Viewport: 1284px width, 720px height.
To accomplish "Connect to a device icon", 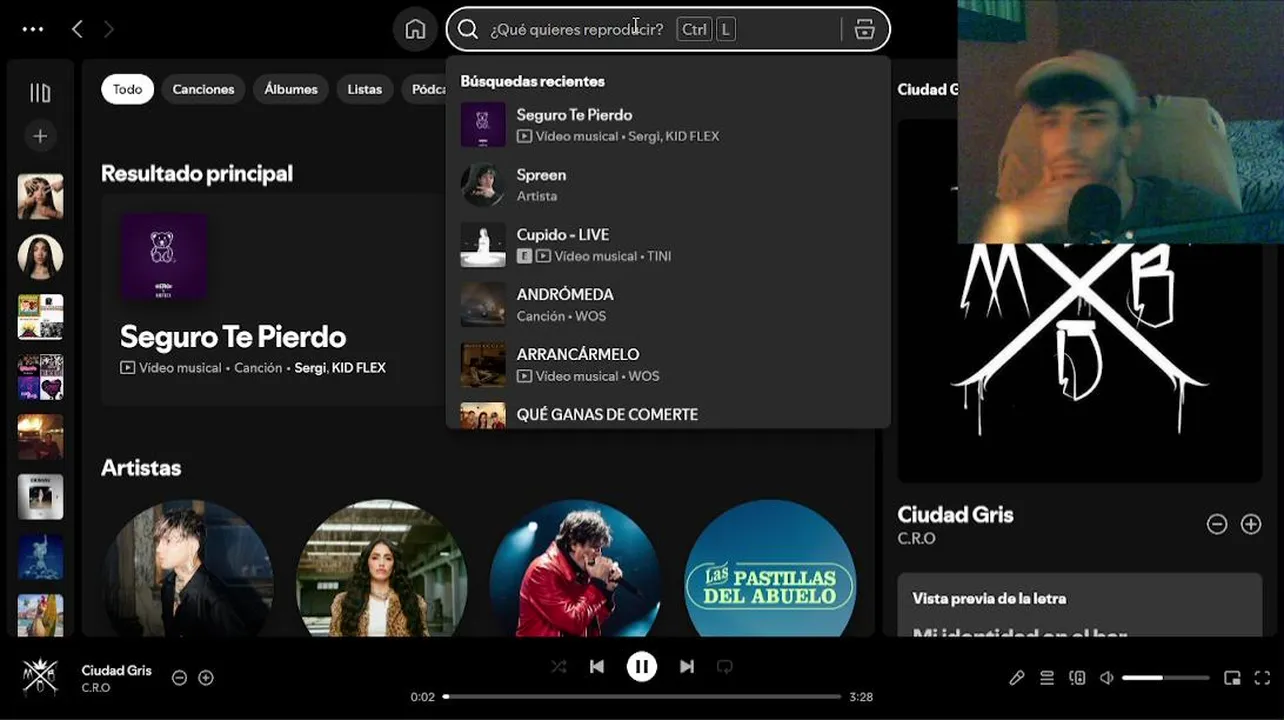I will tap(1077, 677).
